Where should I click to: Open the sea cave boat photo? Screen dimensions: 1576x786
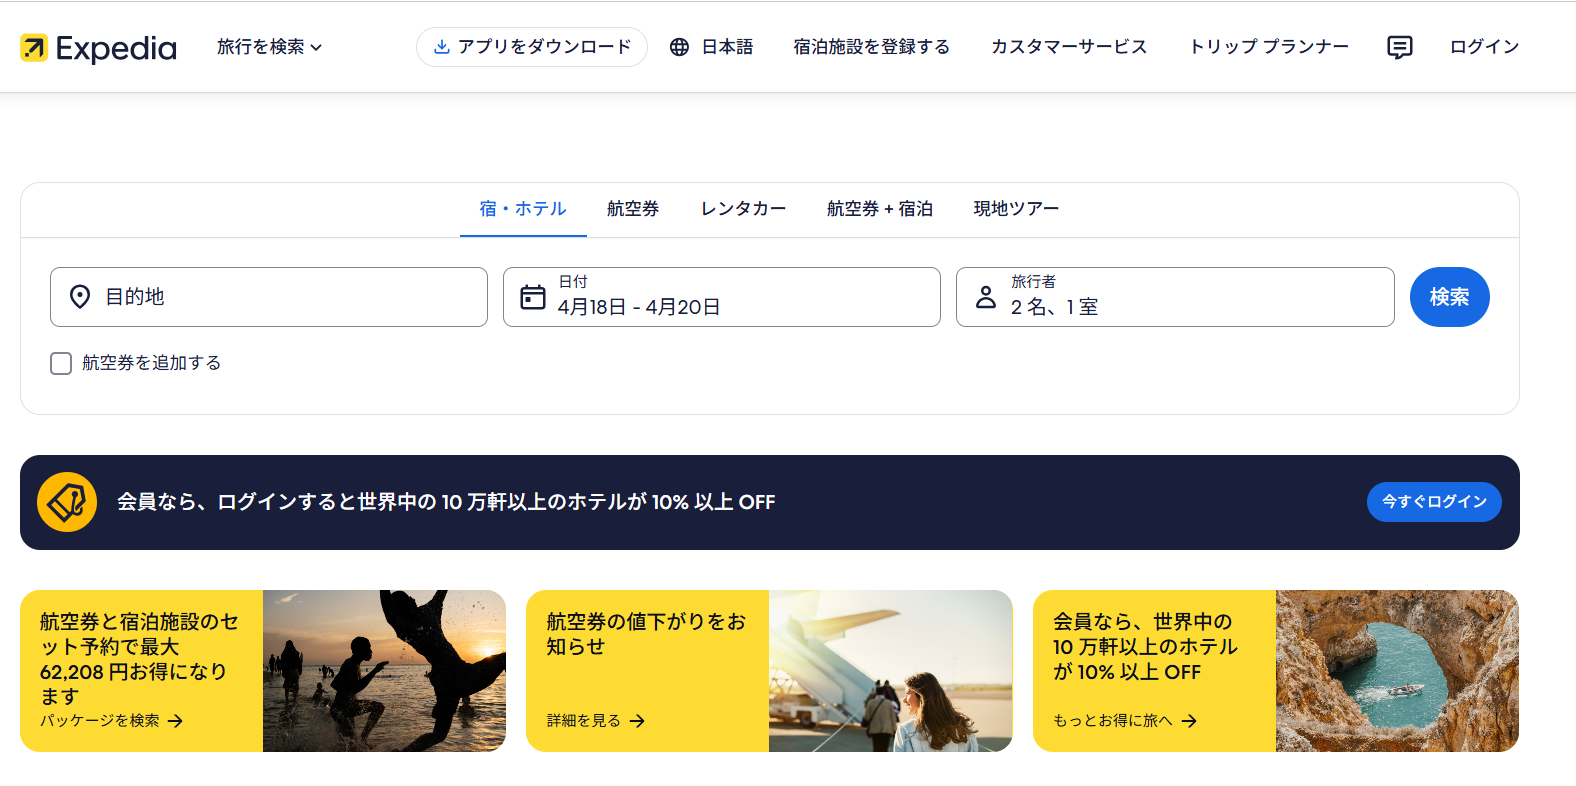click(x=1397, y=671)
